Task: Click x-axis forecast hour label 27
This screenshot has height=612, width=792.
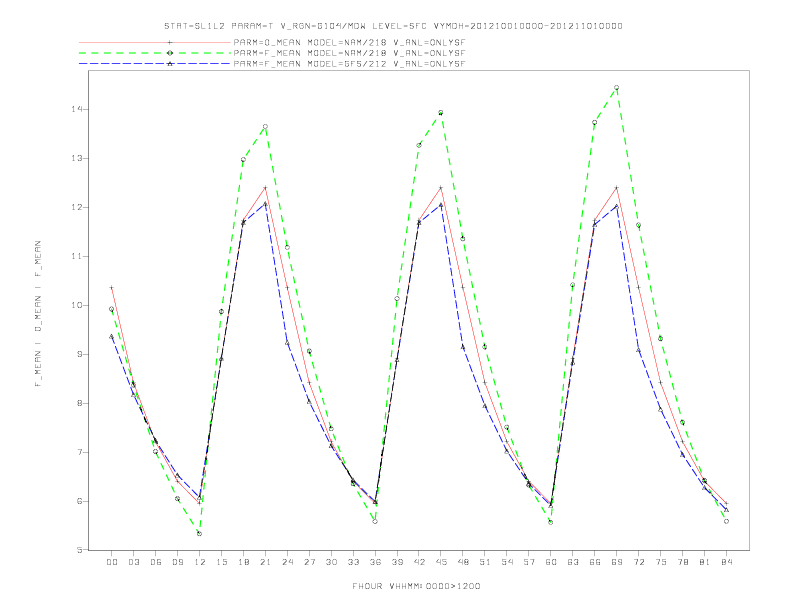Action: 309,562
